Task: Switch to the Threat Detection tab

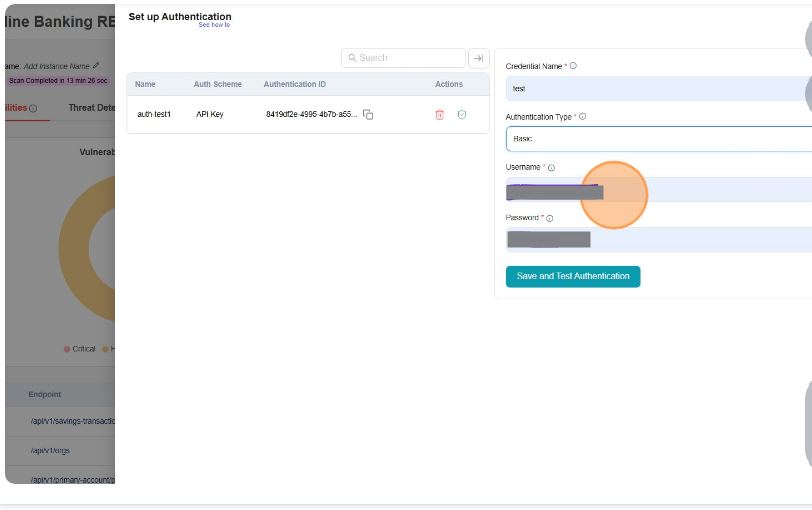Action: coord(92,108)
